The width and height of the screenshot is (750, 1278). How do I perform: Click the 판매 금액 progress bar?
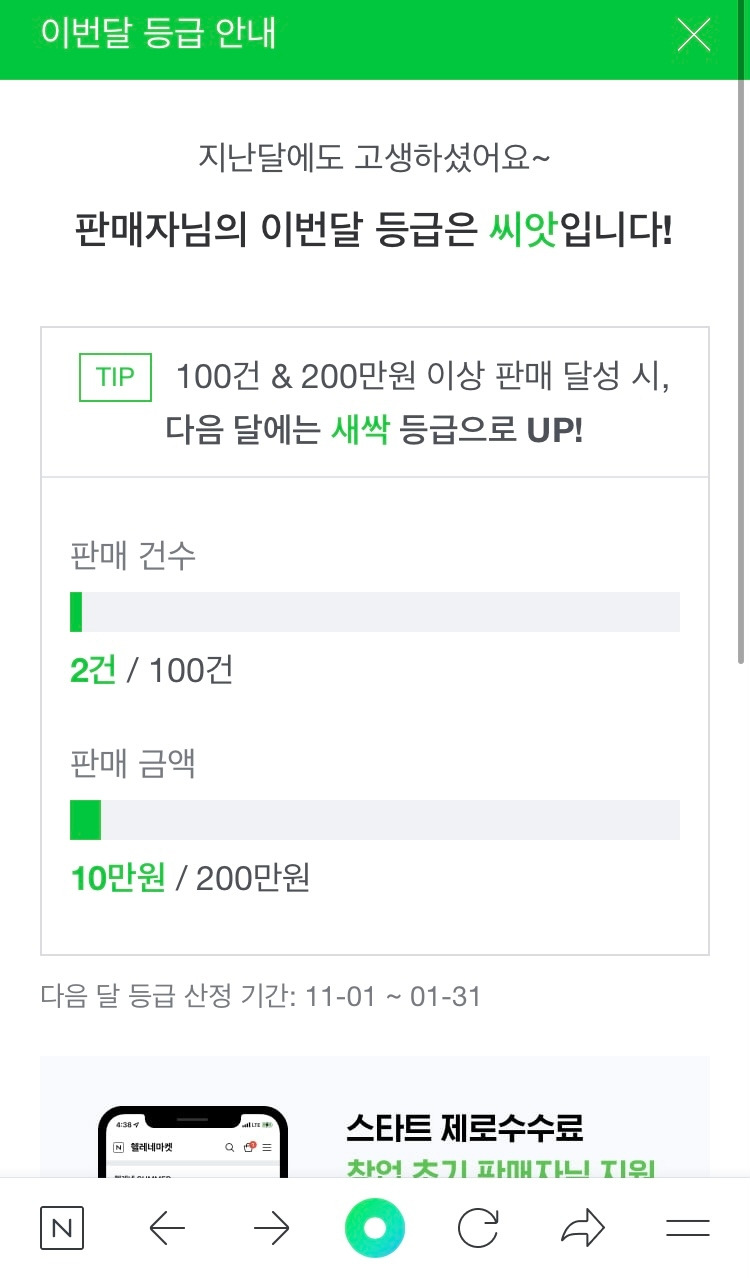pyautogui.click(x=375, y=820)
